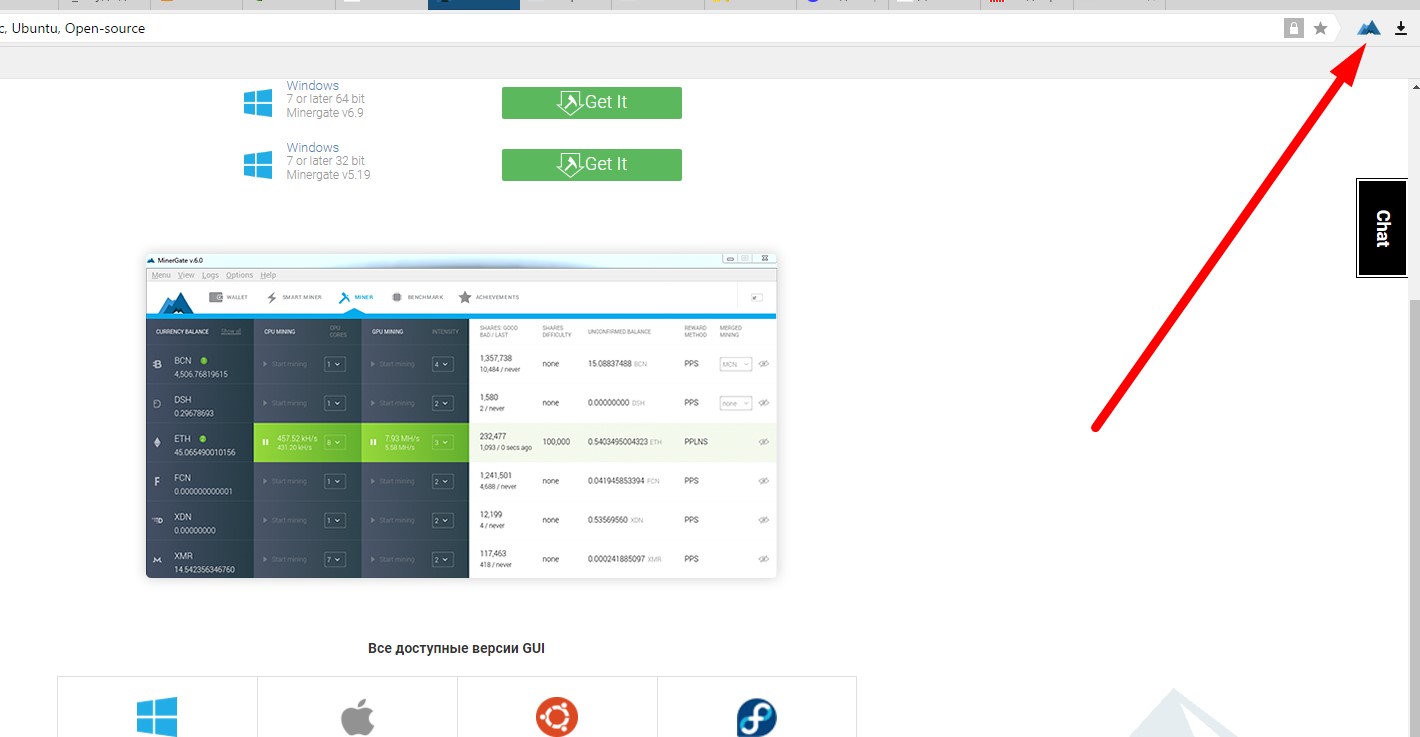Select the Ubuntu logo in GUI versions

click(x=557, y=717)
